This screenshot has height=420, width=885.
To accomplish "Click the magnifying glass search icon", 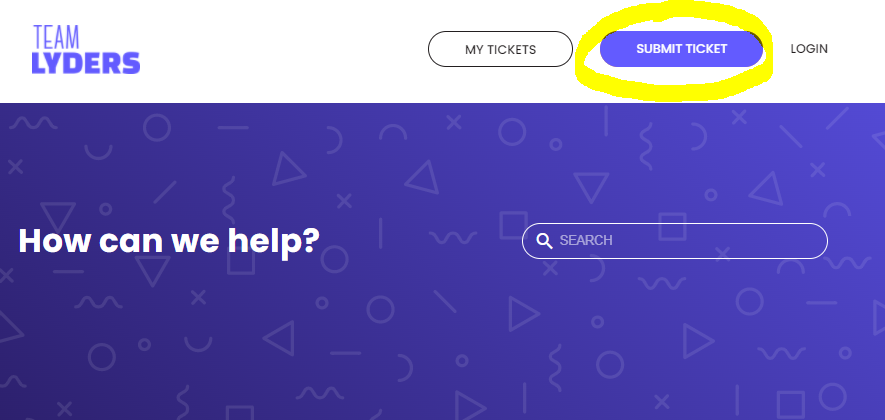I will tap(544, 241).
